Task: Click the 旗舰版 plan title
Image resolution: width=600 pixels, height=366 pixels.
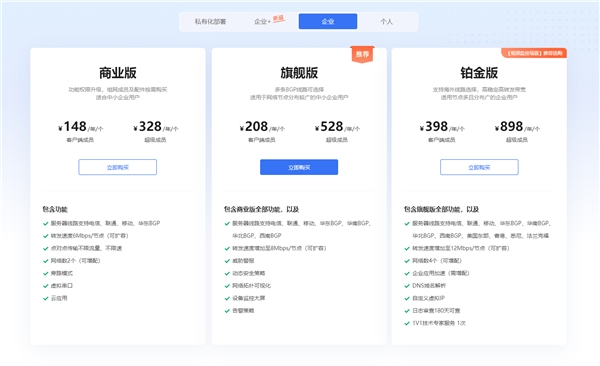Action: click(x=299, y=72)
